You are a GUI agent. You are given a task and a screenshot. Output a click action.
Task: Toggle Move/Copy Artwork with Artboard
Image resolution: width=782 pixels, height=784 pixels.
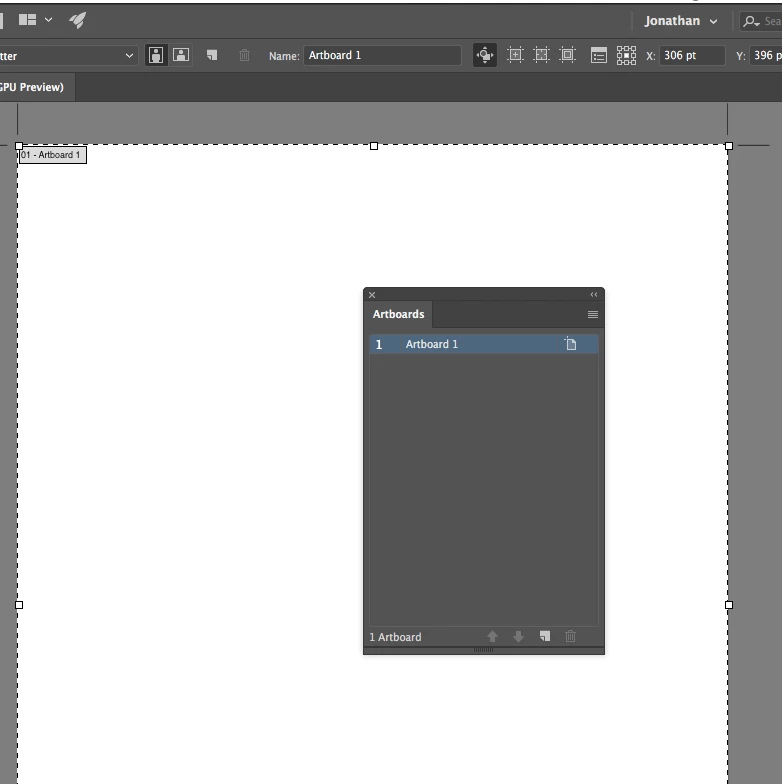[x=484, y=55]
